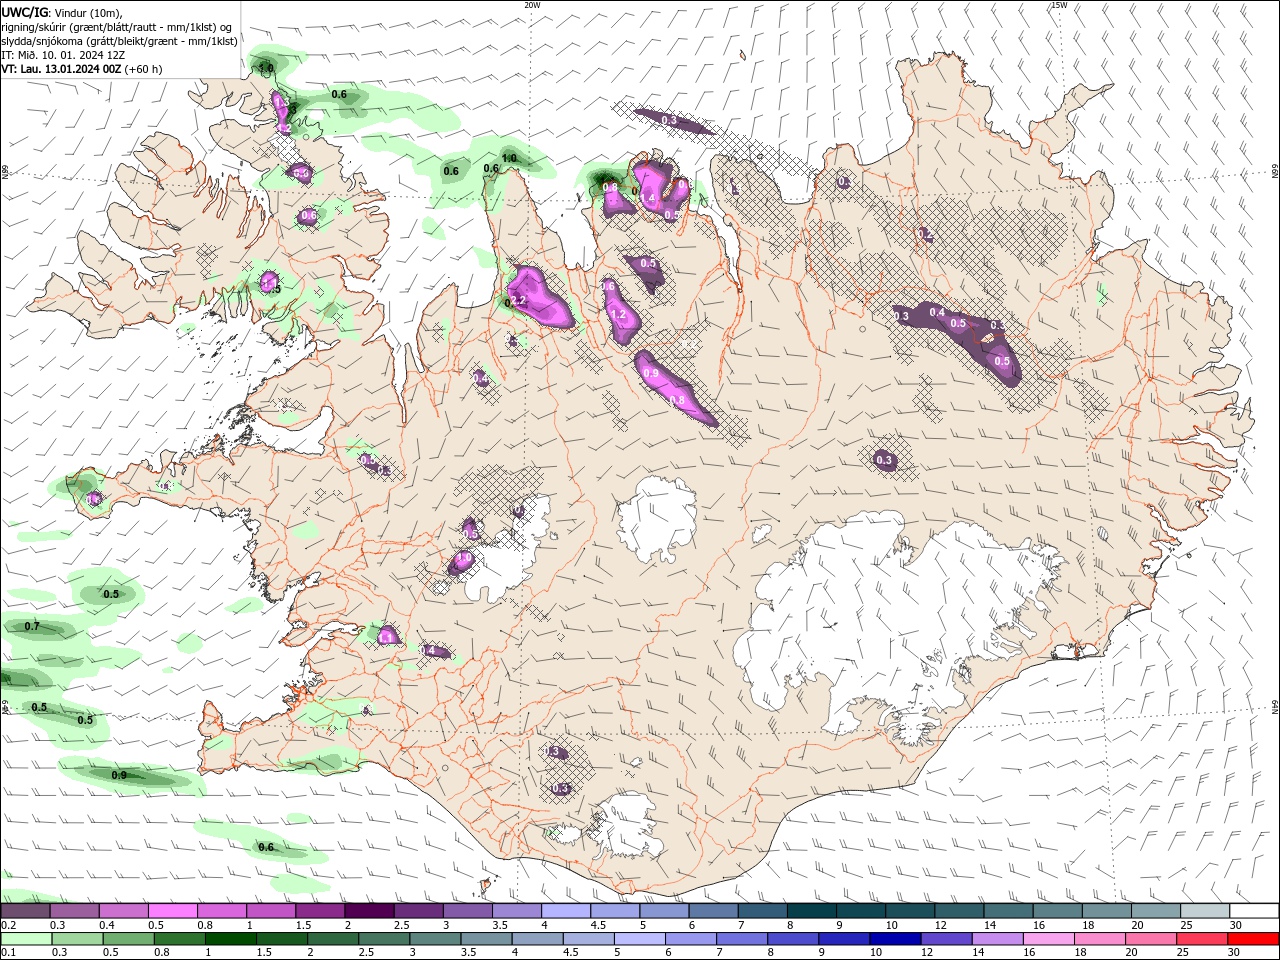Pick rain legend swatch between 0.3 and 0.5

click(x=77, y=939)
